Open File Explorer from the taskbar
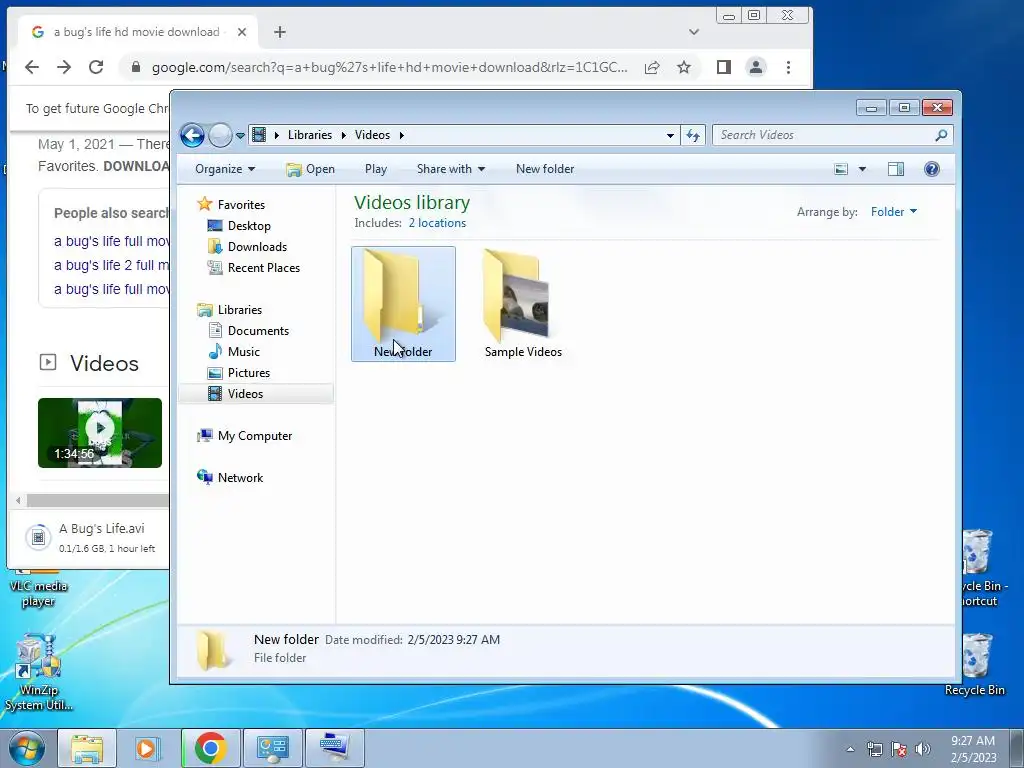Viewport: 1024px width, 768px height. 87,748
